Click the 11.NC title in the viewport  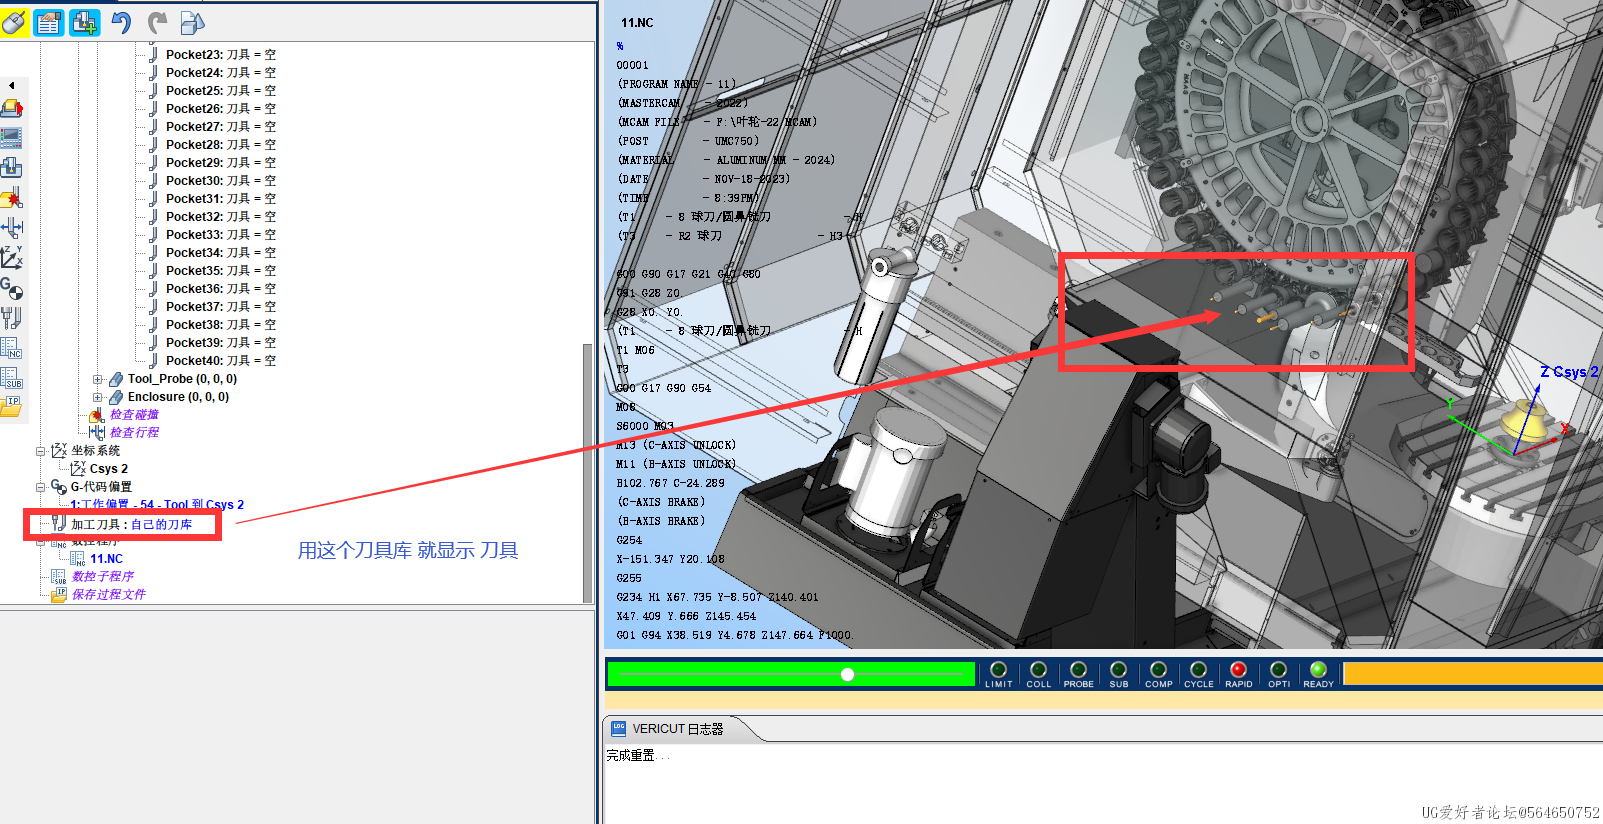[x=637, y=22]
